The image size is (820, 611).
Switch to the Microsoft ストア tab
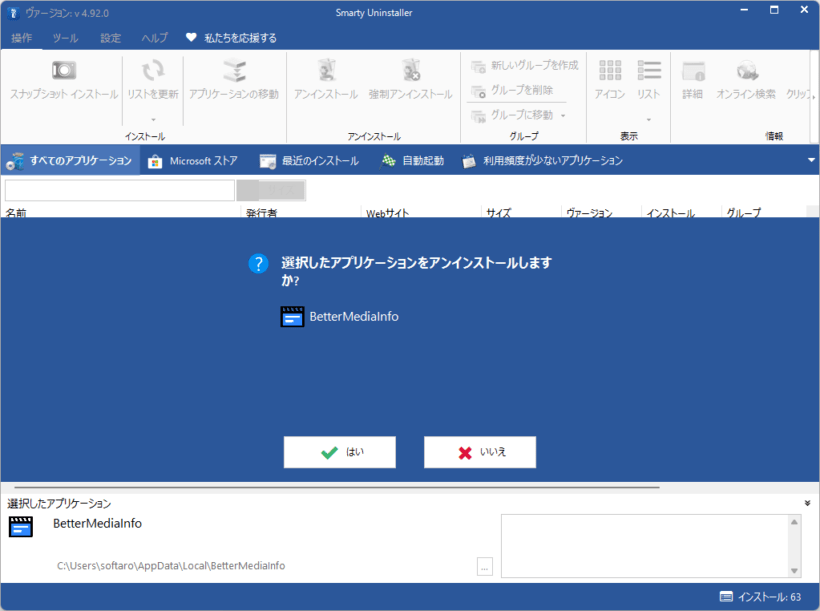tap(192, 159)
